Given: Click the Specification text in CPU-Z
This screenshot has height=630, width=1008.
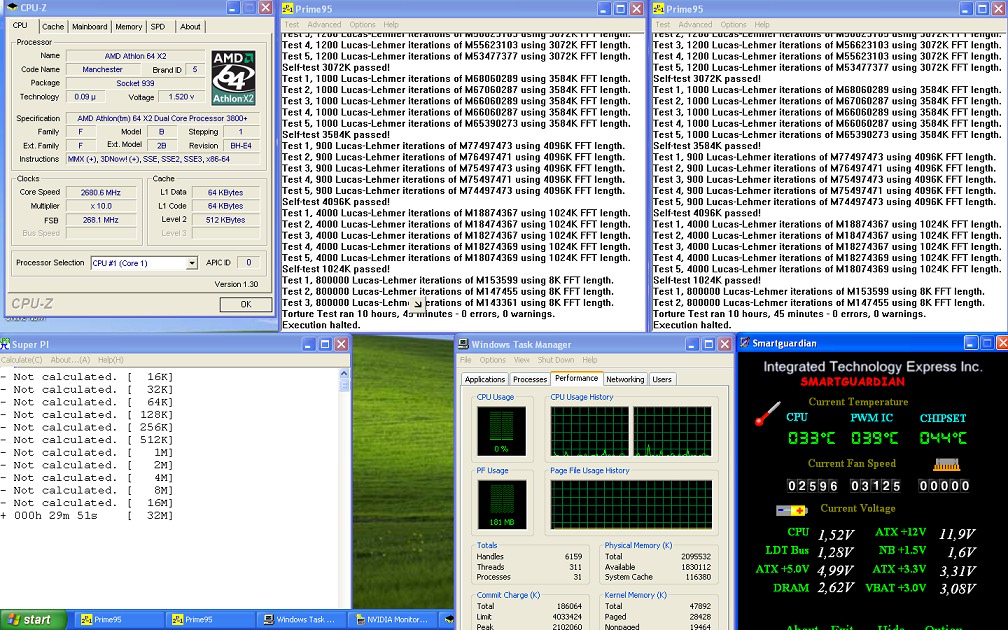Looking at the screenshot, I should 162,118.
